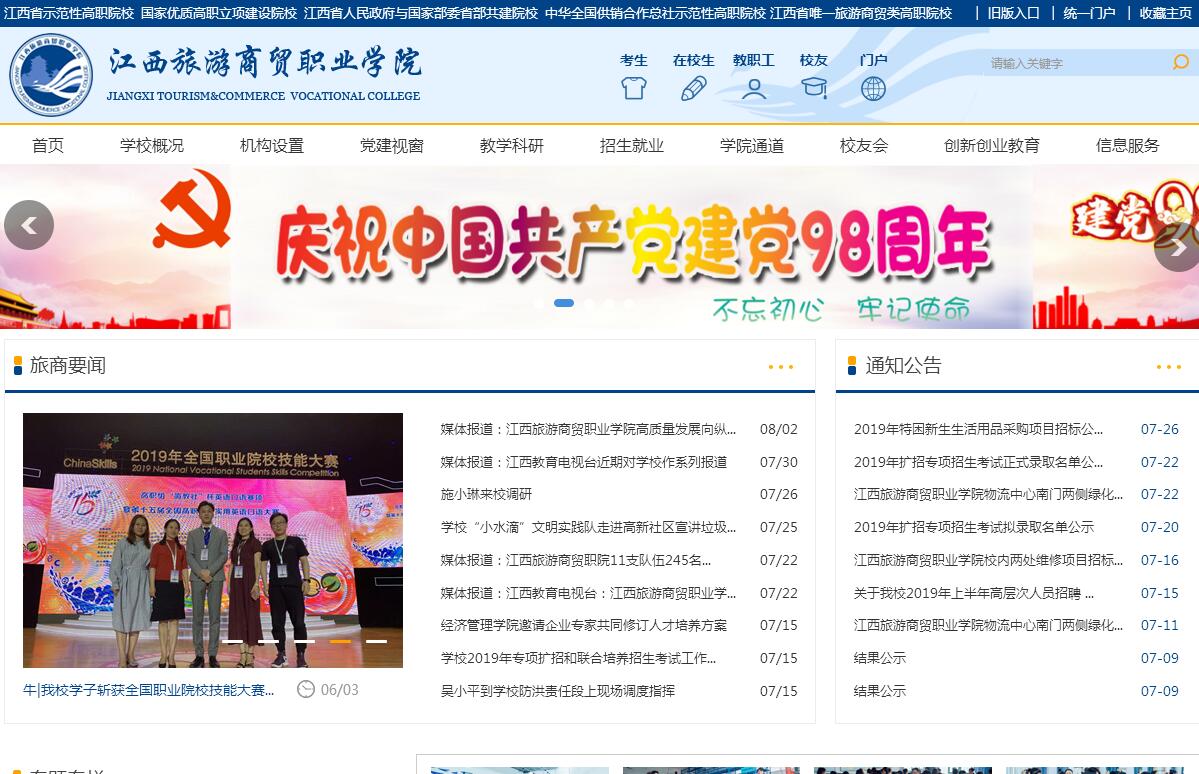
Task: Click the 通知公告 section heading
Action: click(x=904, y=366)
